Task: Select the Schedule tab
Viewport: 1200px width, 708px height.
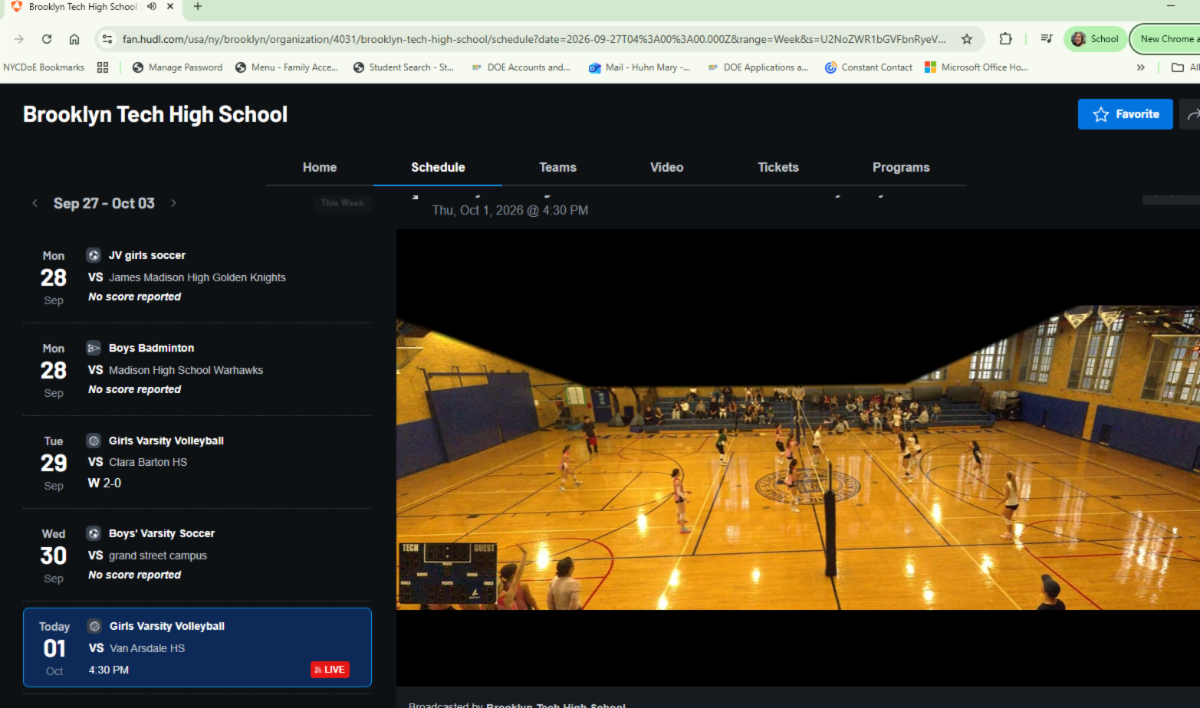Action: coord(438,167)
